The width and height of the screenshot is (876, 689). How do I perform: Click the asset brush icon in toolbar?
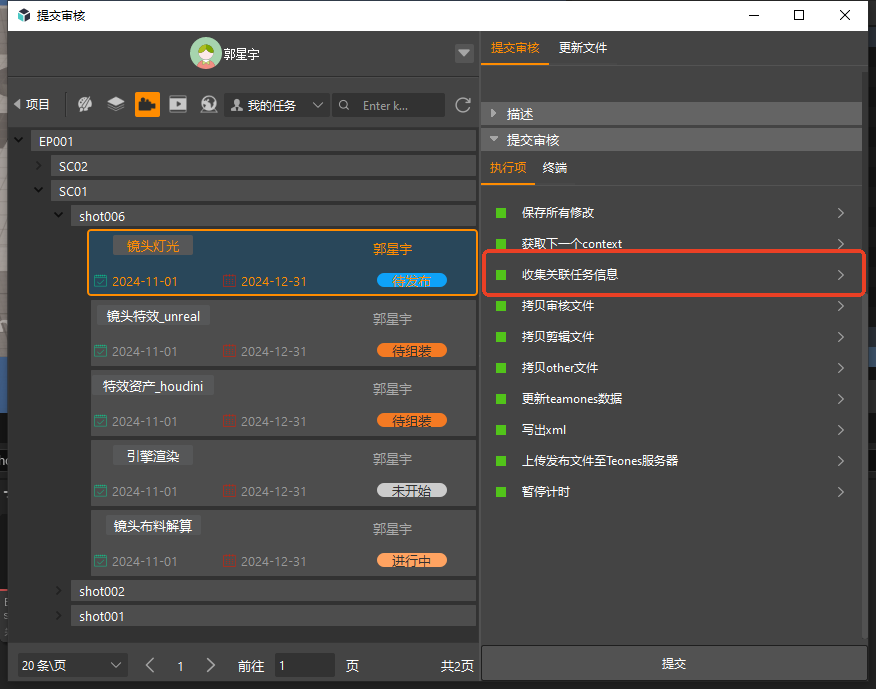[x=85, y=104]
